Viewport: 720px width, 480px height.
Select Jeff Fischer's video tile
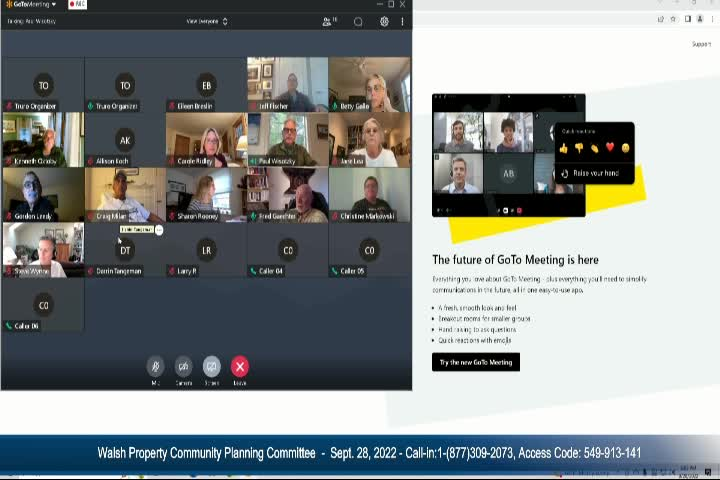[287, 84]
